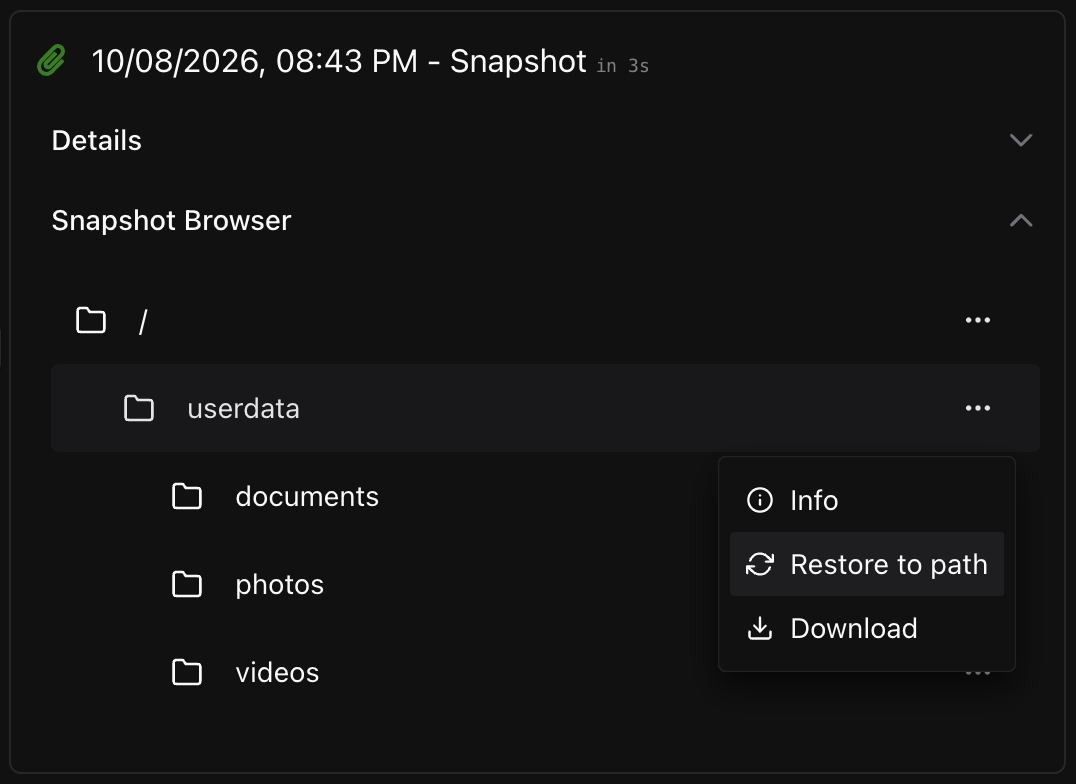Click the root "/" folder icon
The width and height of the screenshot is (1076, 784).
pyautogui.click(x=91, y=320)
